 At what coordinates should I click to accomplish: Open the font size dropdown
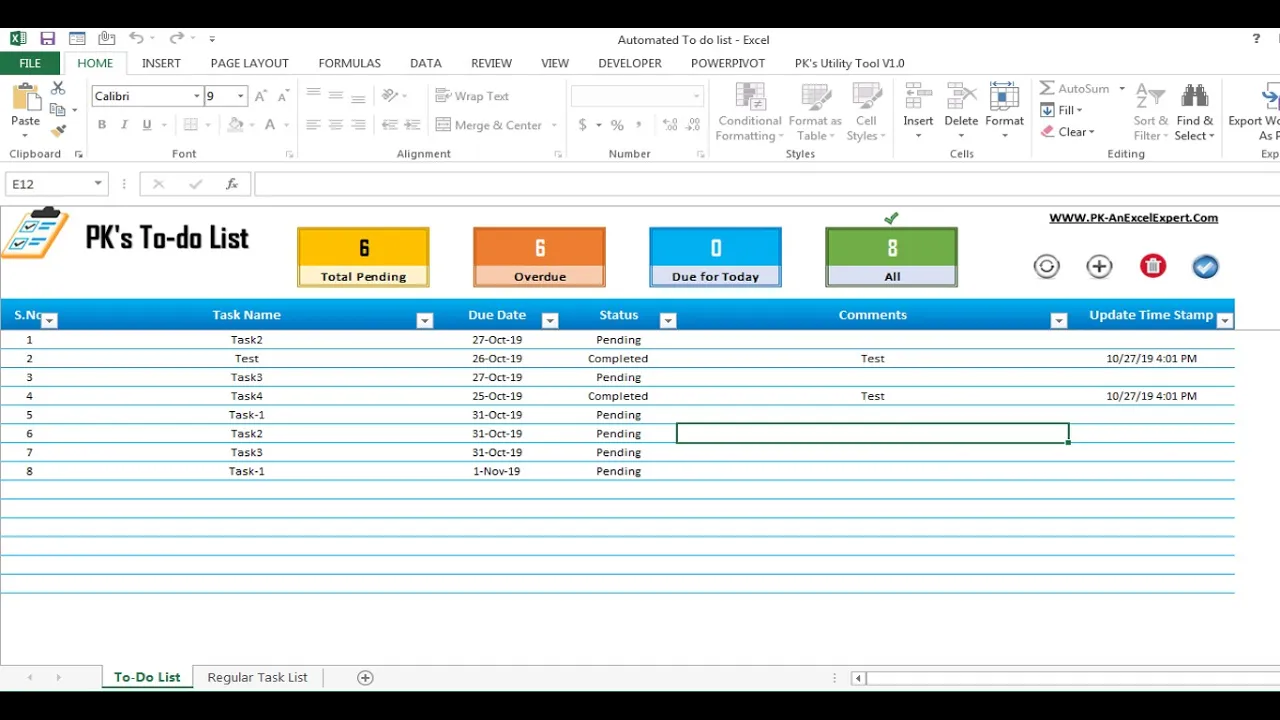click(240, 96)
